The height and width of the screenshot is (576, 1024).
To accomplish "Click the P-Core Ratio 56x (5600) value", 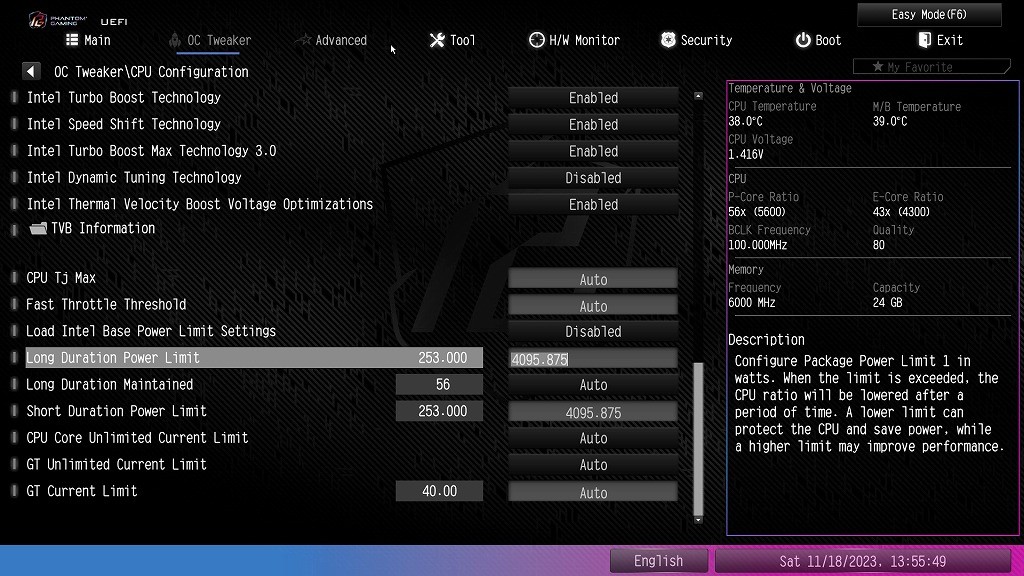I will pos(757,212).
